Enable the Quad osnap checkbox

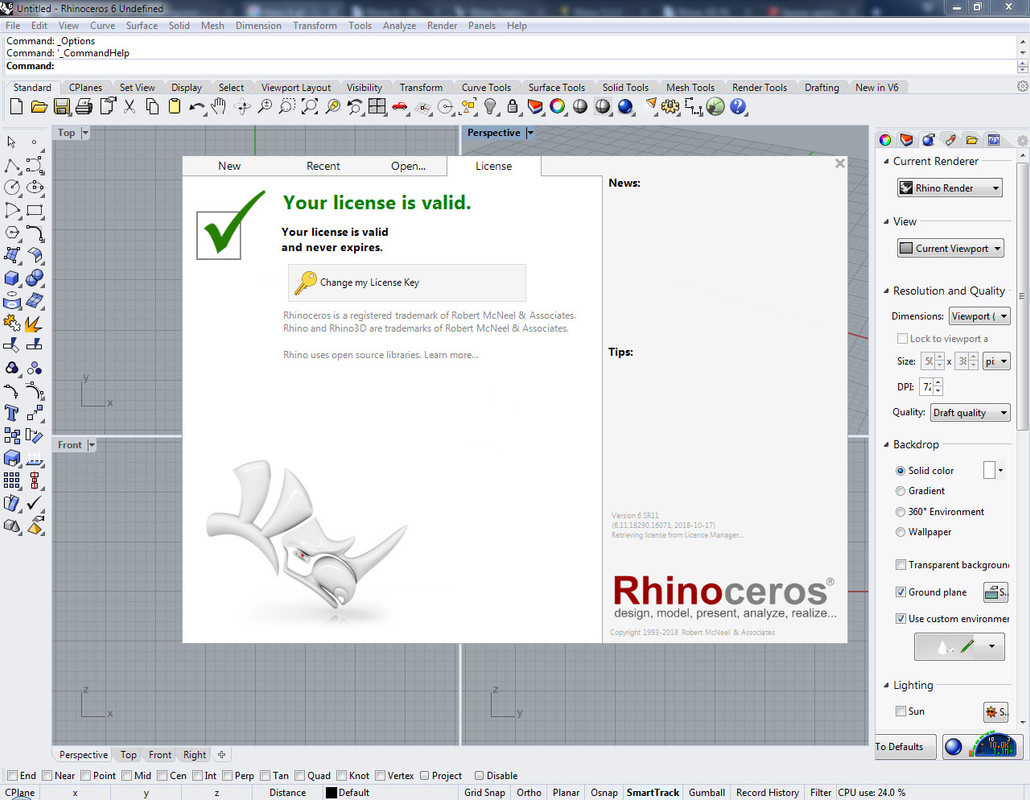[x=300, y=776]
